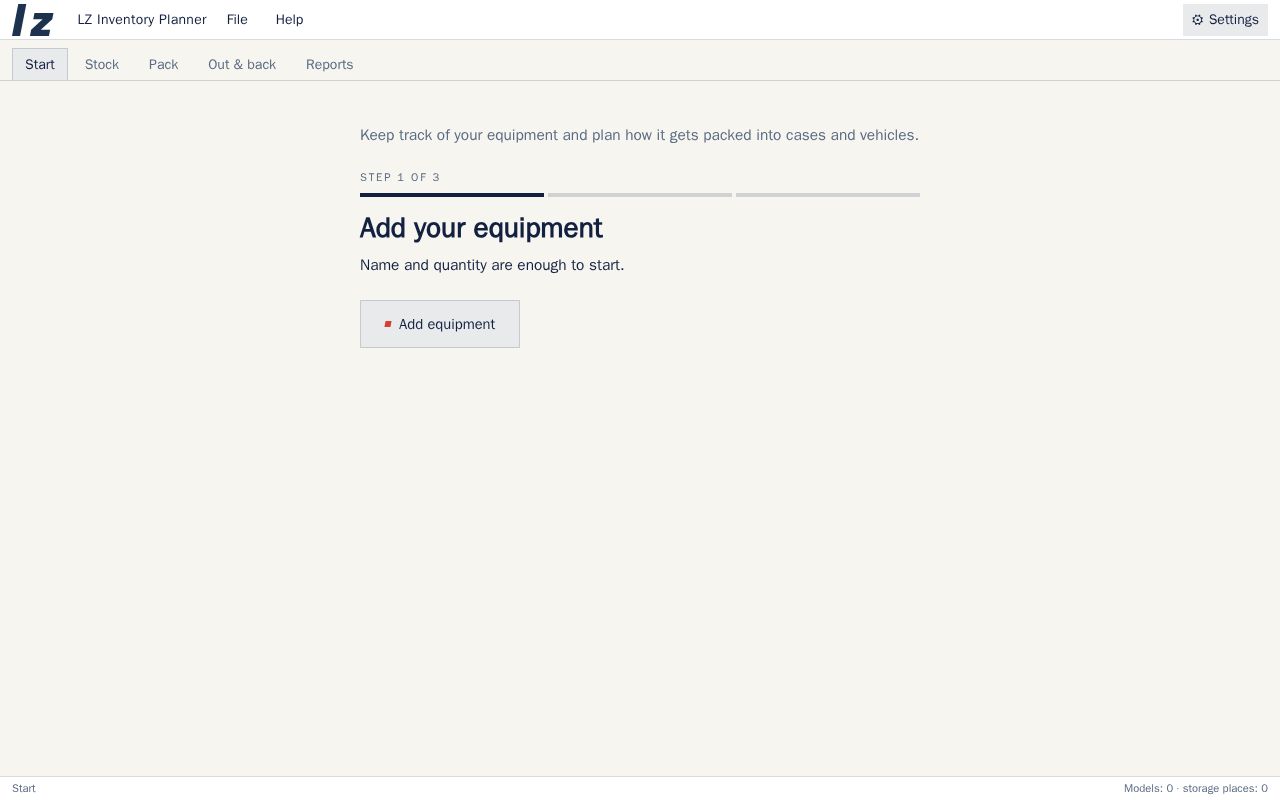Viewport: 1280px width, 800px height.
Task: Click the "Models: 0 · storage places: 0" status text
Action: 1196,788
